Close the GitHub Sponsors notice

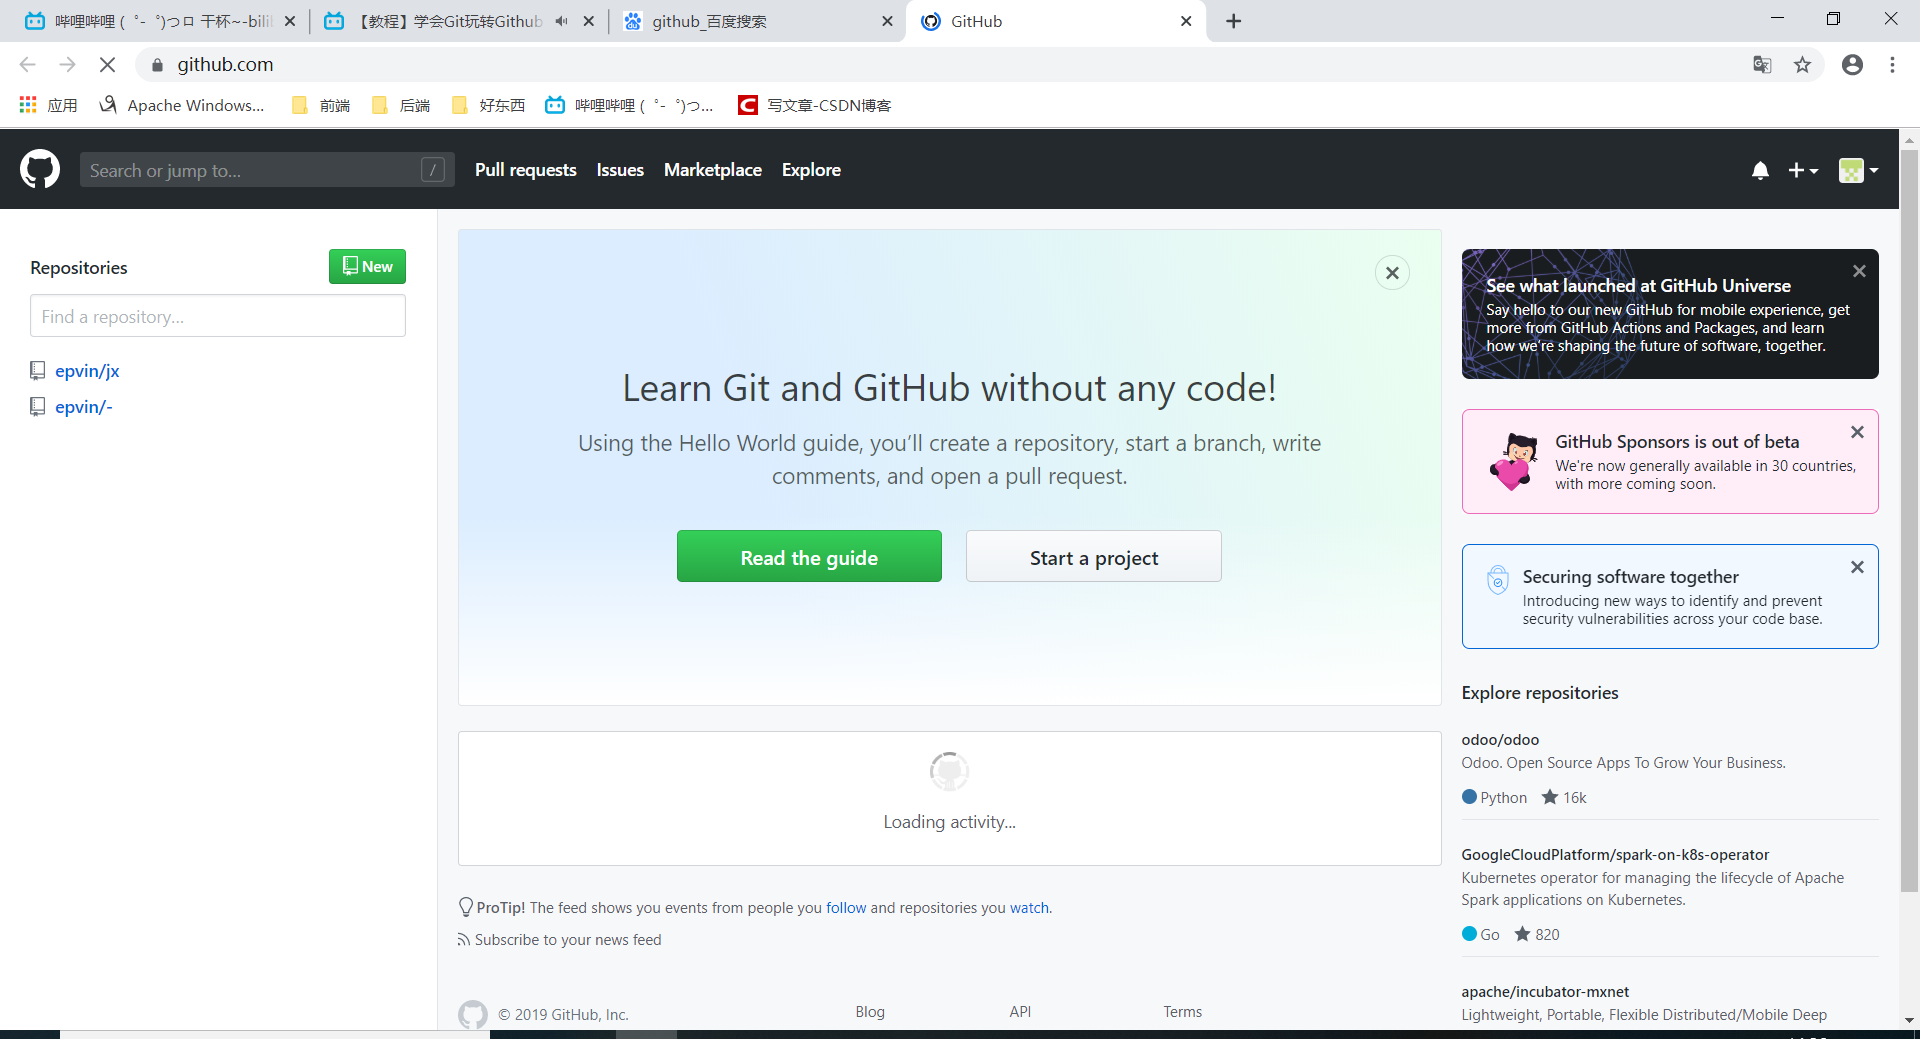(x=1857, y=432)
